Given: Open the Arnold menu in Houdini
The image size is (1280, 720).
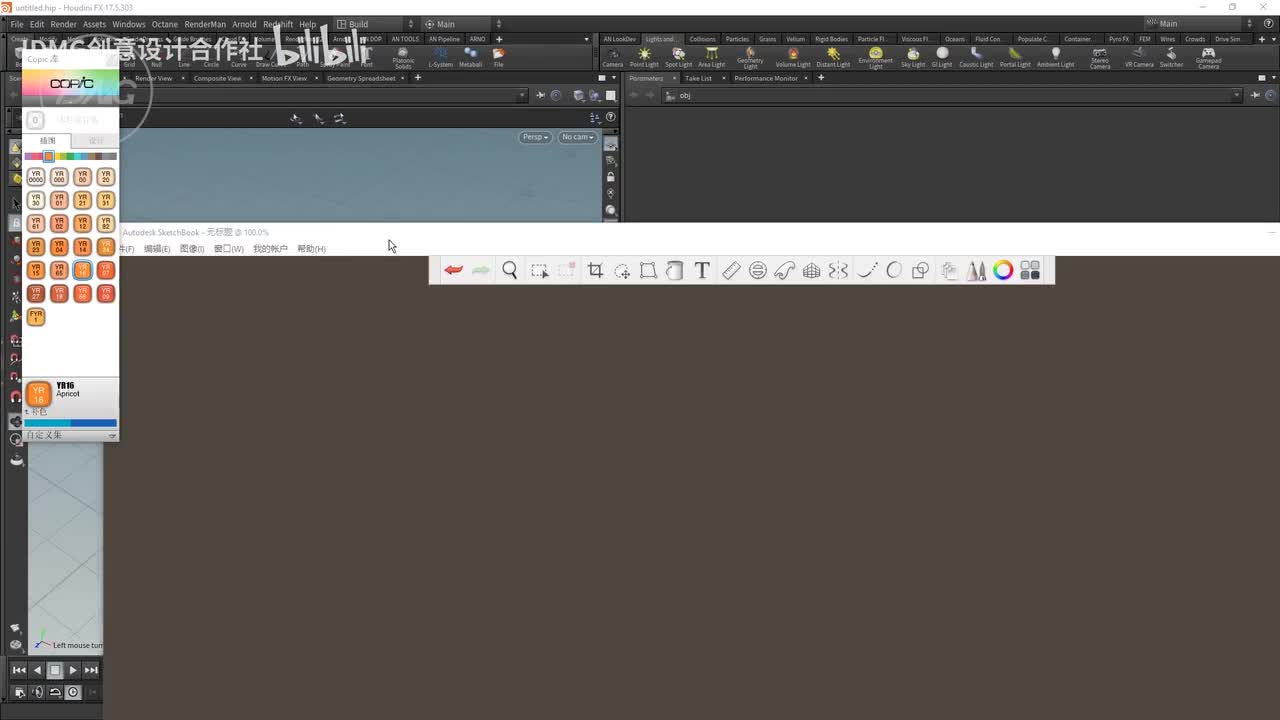Looking at the screenshot, I should (x=244, y=24).
